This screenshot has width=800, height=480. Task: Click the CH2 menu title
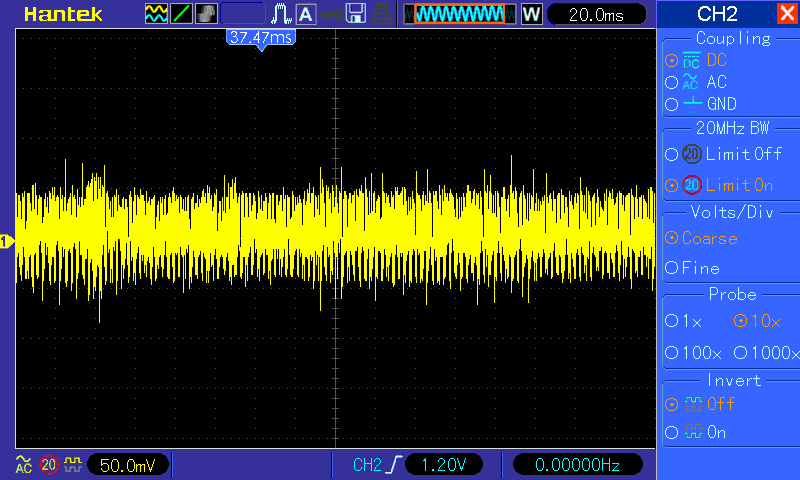click(x=717, y=14)
